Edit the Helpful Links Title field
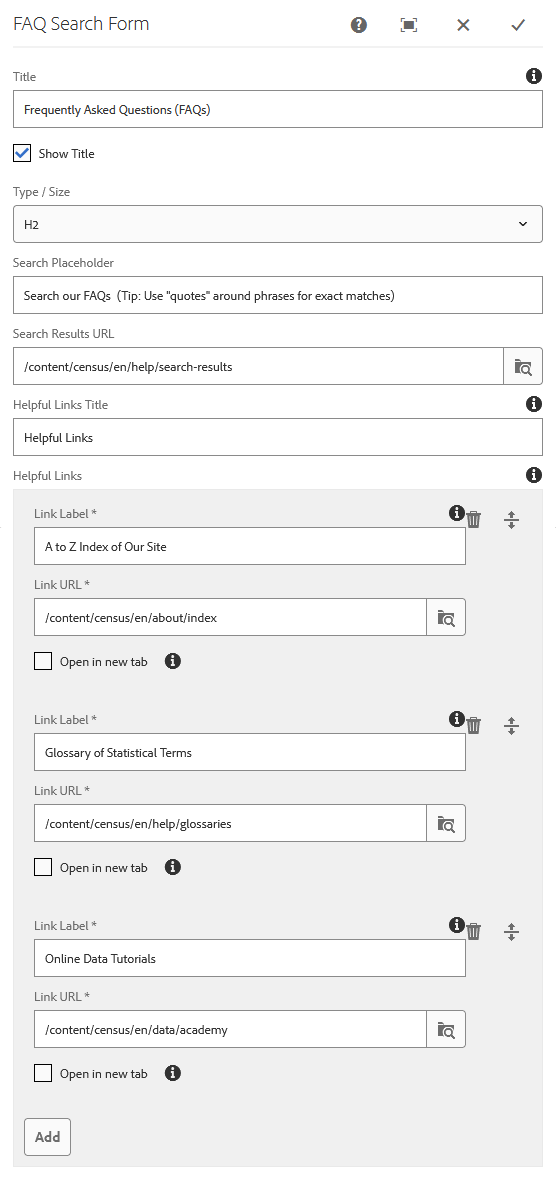The height and width of the screenshot is (1184, 556). click(277, 437)
